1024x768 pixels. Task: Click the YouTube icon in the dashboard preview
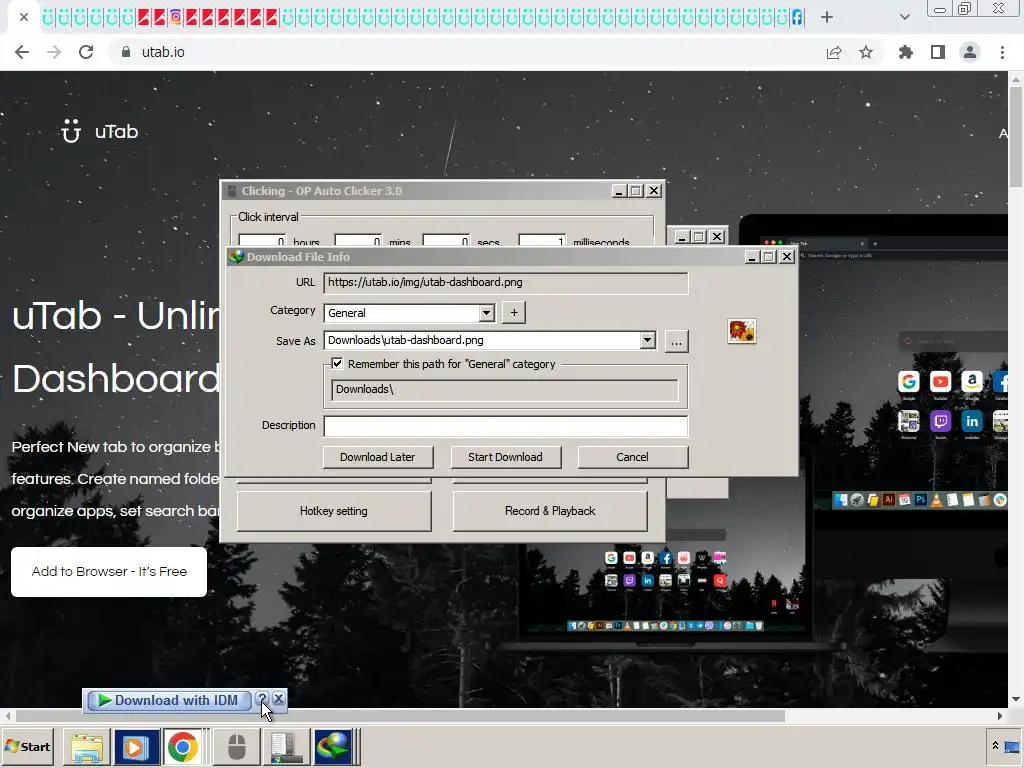[x=940, y=381]
